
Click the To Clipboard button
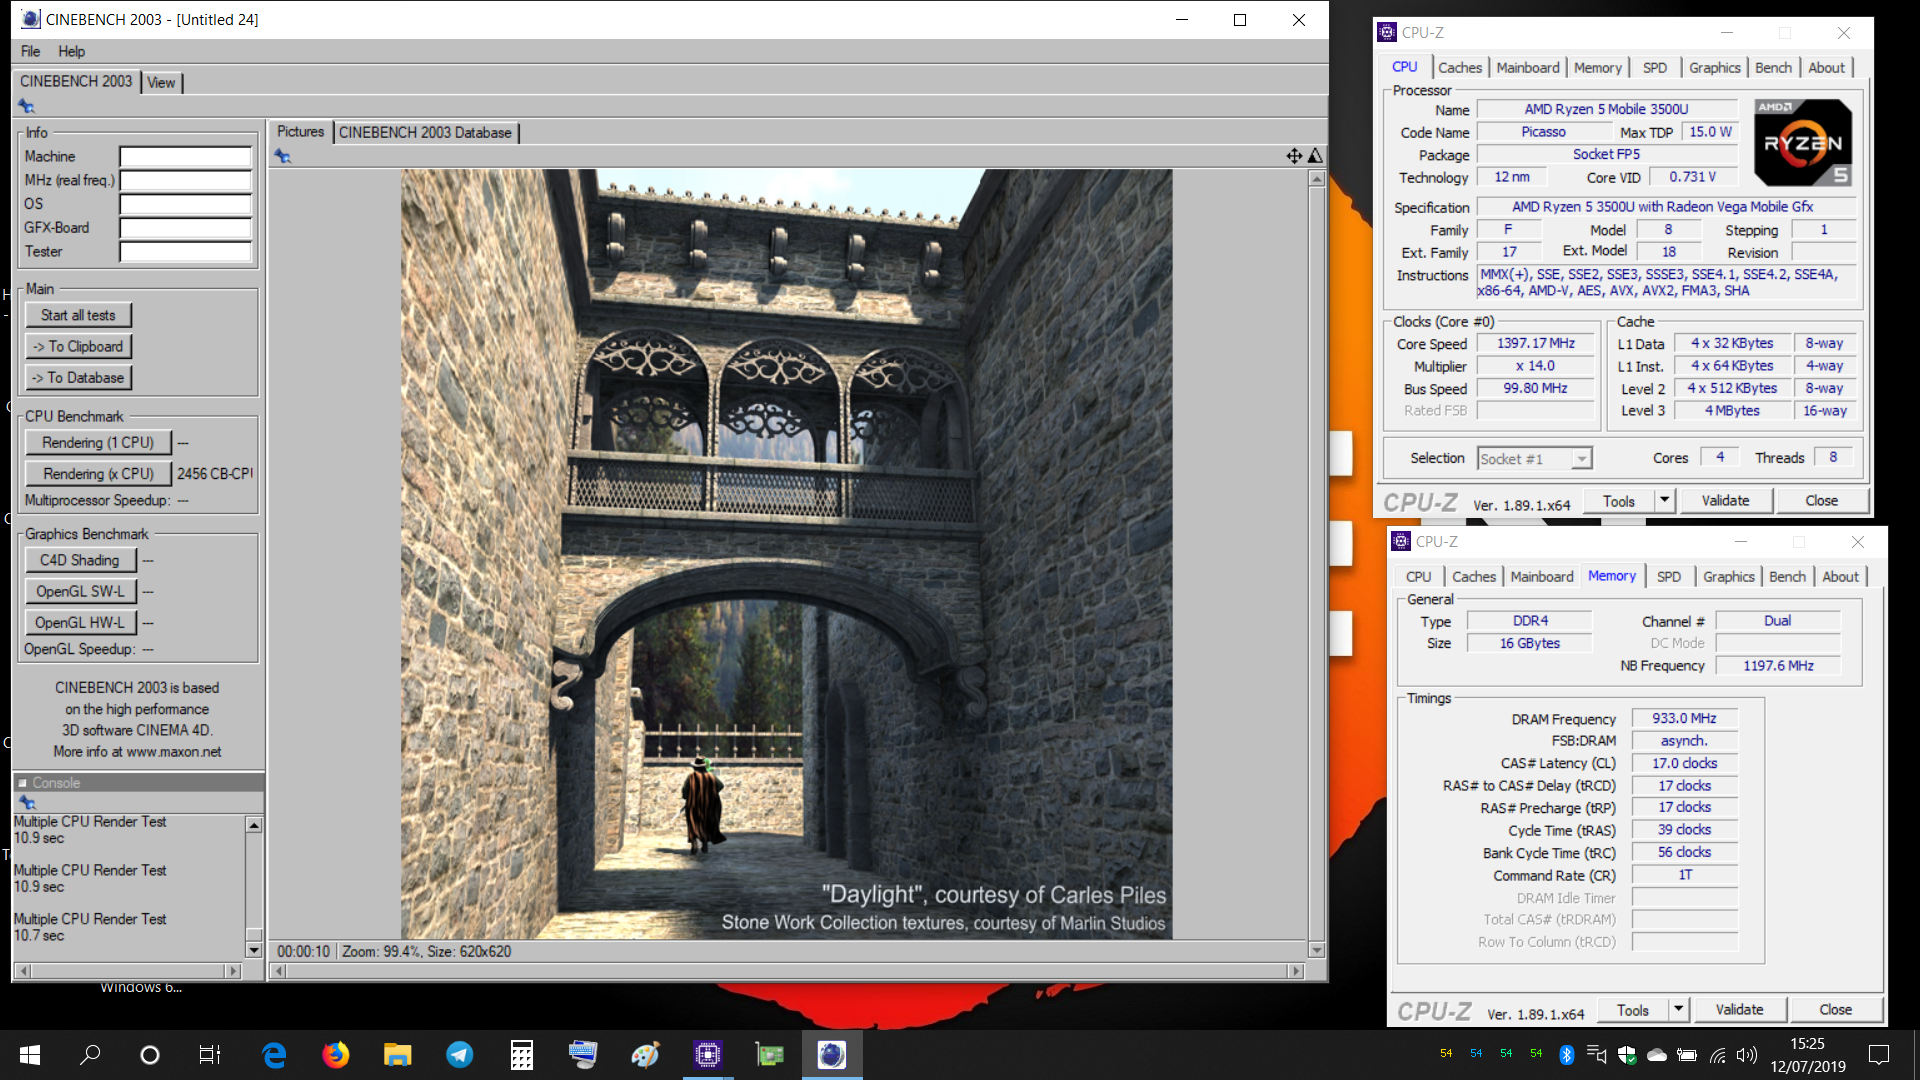click(78, 346)
